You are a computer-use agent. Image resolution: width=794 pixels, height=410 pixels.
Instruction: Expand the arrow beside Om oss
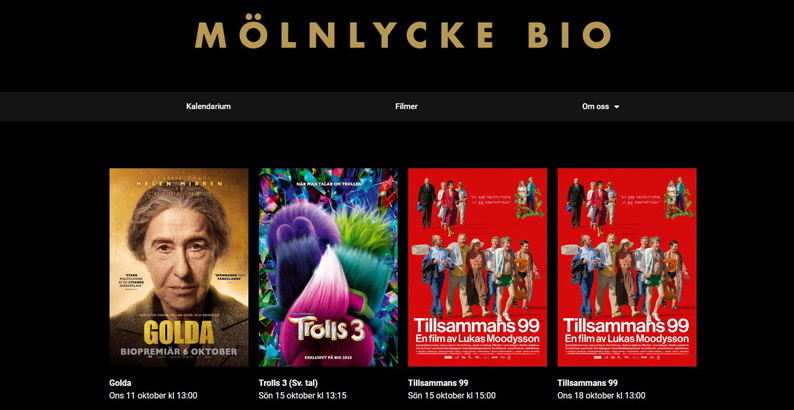(x=616, y=107)
